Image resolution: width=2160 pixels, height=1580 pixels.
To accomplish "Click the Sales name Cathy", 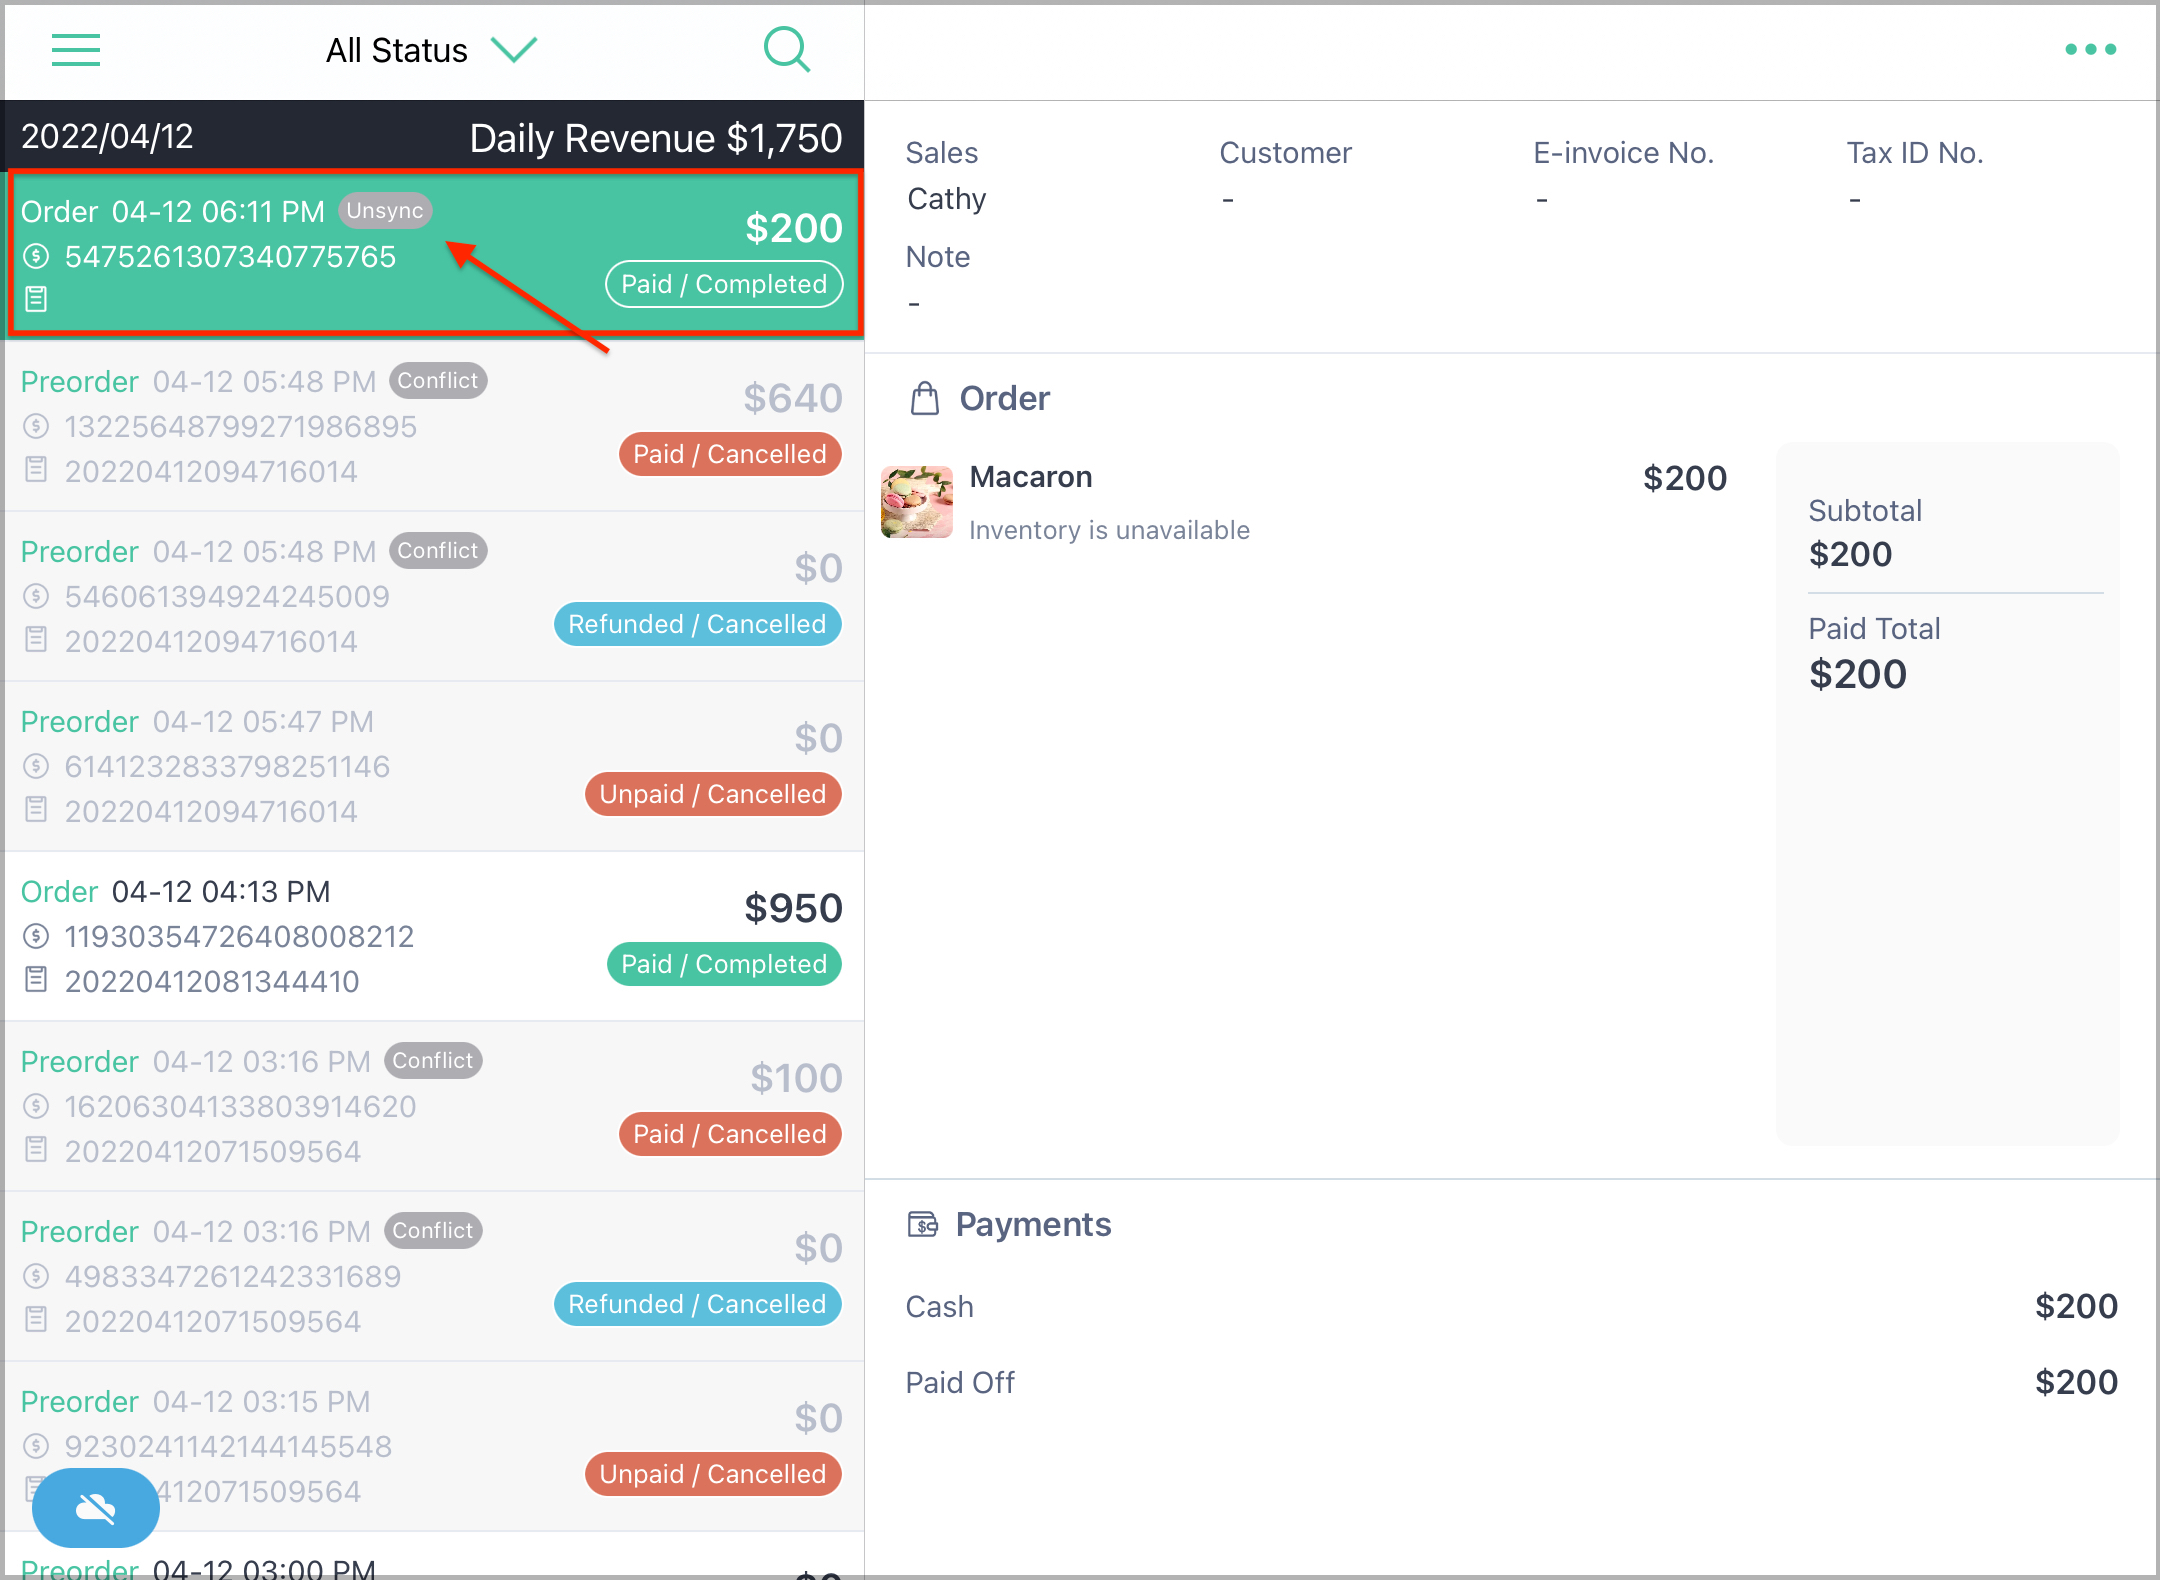I will click(947, 199).
